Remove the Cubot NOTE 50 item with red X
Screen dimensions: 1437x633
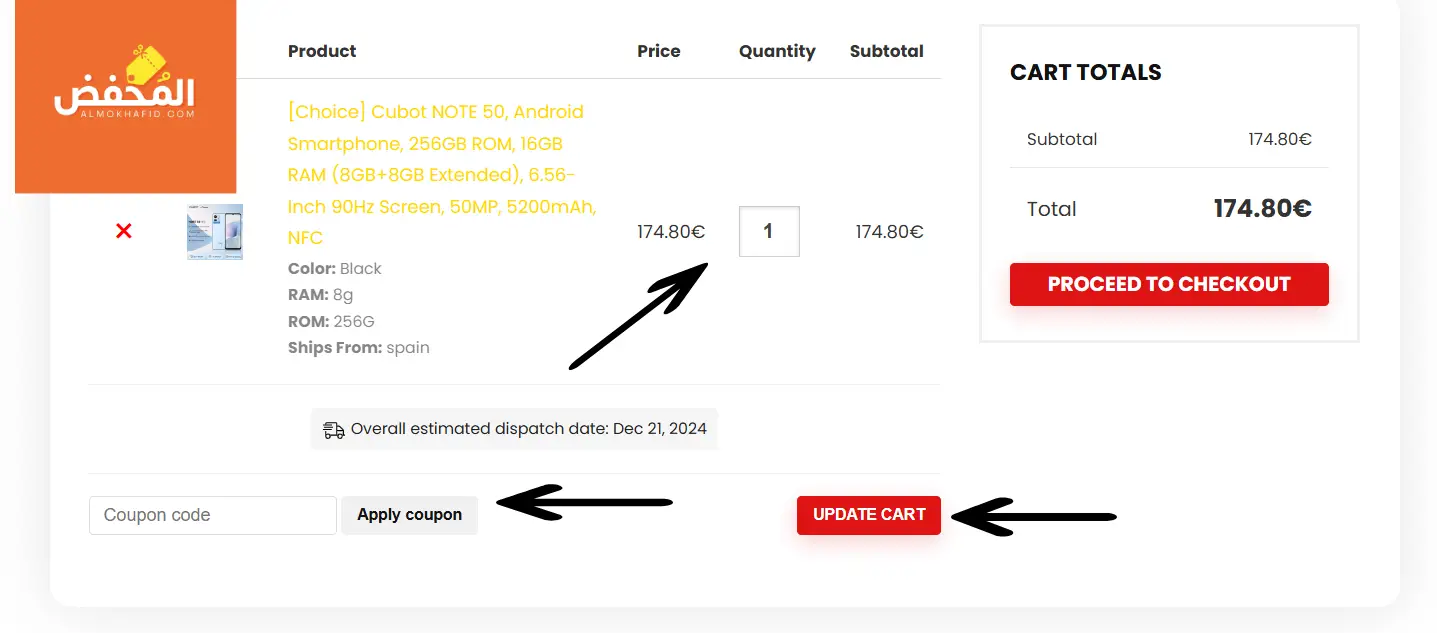(124, 231)
